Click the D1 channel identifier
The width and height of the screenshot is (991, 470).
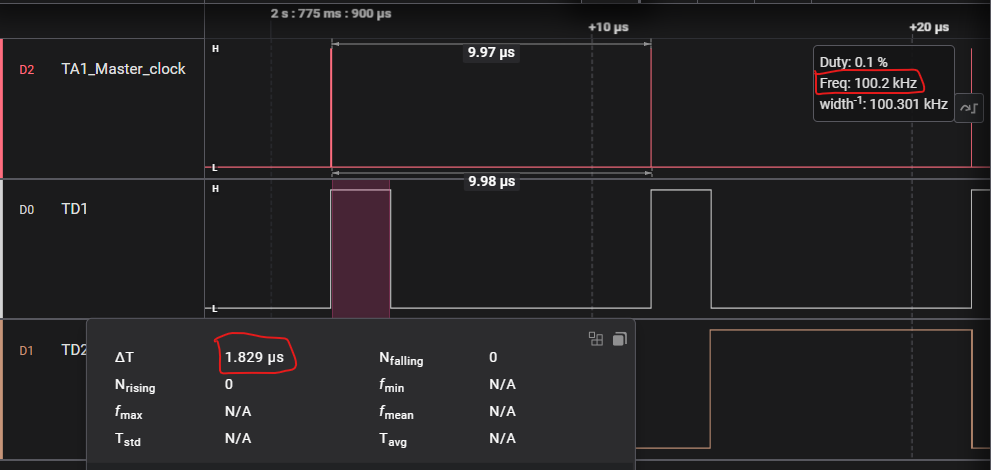pos(27,351)
